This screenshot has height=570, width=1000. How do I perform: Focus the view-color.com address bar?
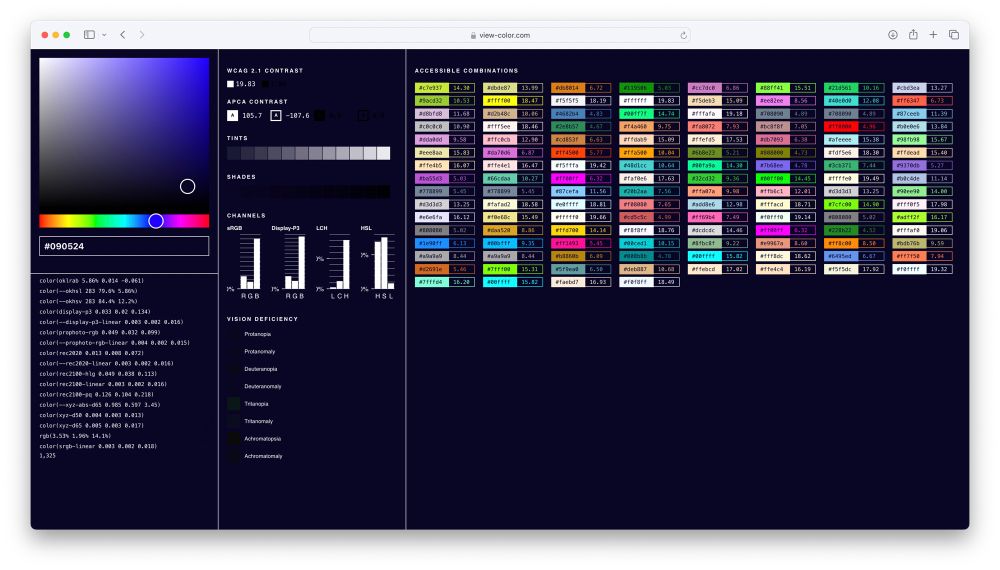pos(499,35)
